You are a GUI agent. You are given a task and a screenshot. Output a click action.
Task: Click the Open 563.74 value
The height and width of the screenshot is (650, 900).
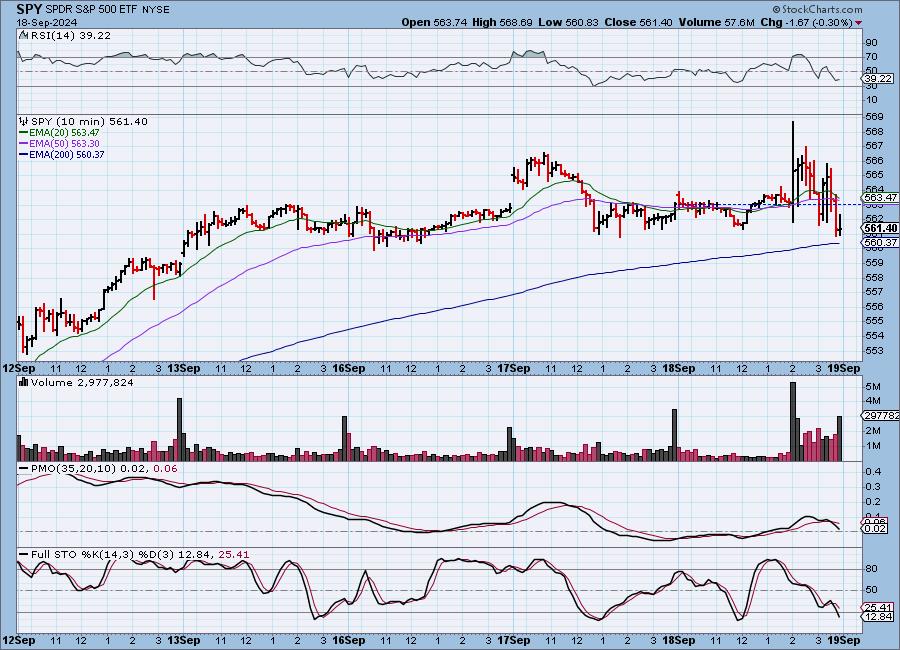(435, 22)
